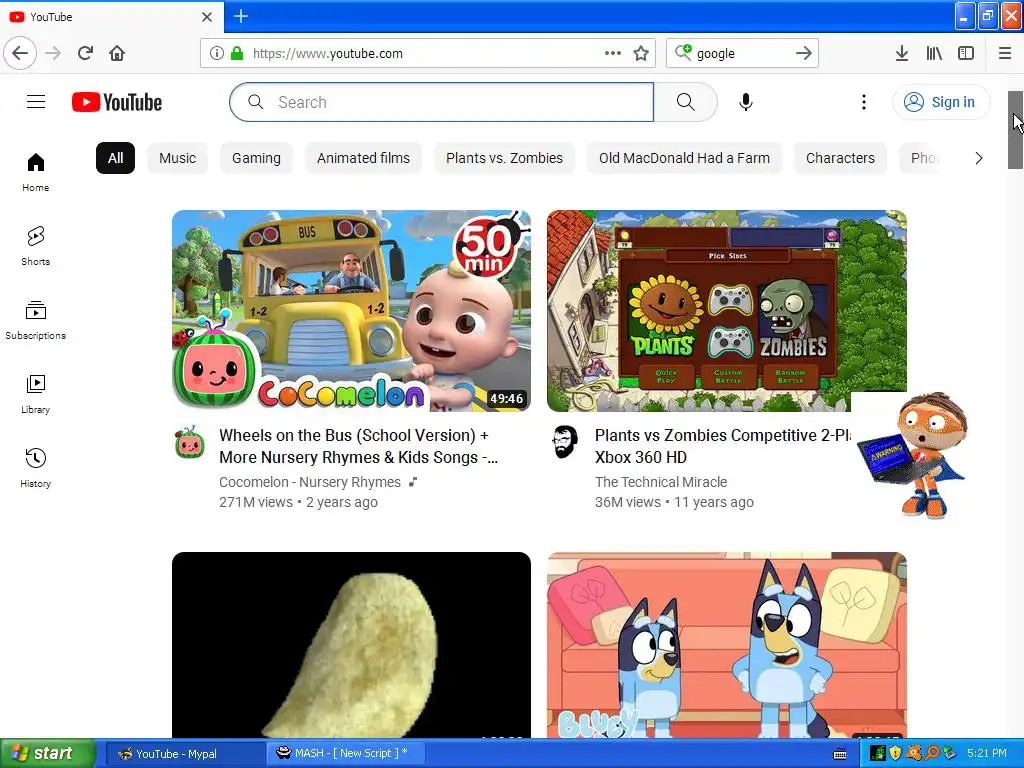Image resolution: width=1024 pixels, height=768 pixels.
Task: Go to the browser home page
Action: (117, 53)
